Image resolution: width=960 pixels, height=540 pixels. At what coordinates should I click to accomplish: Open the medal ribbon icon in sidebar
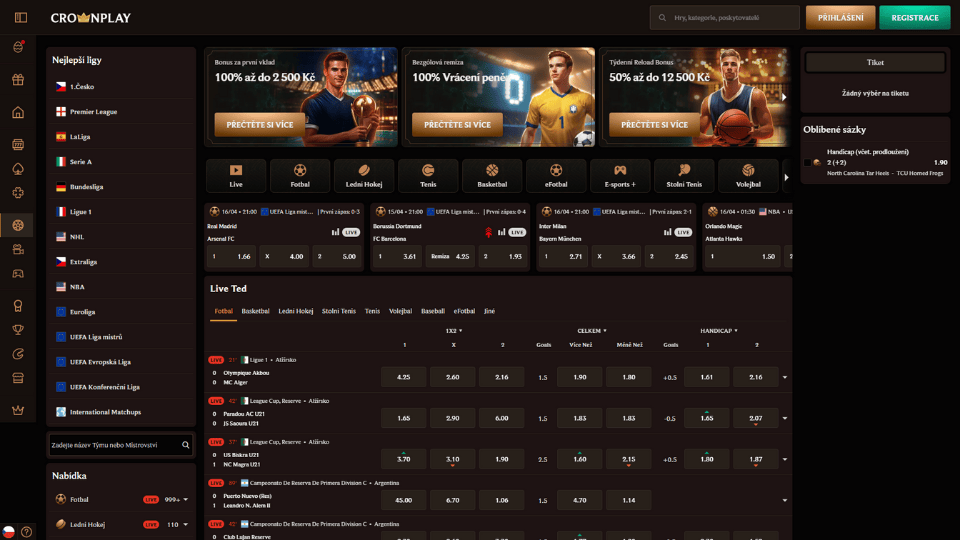click(x=18, y=306)
